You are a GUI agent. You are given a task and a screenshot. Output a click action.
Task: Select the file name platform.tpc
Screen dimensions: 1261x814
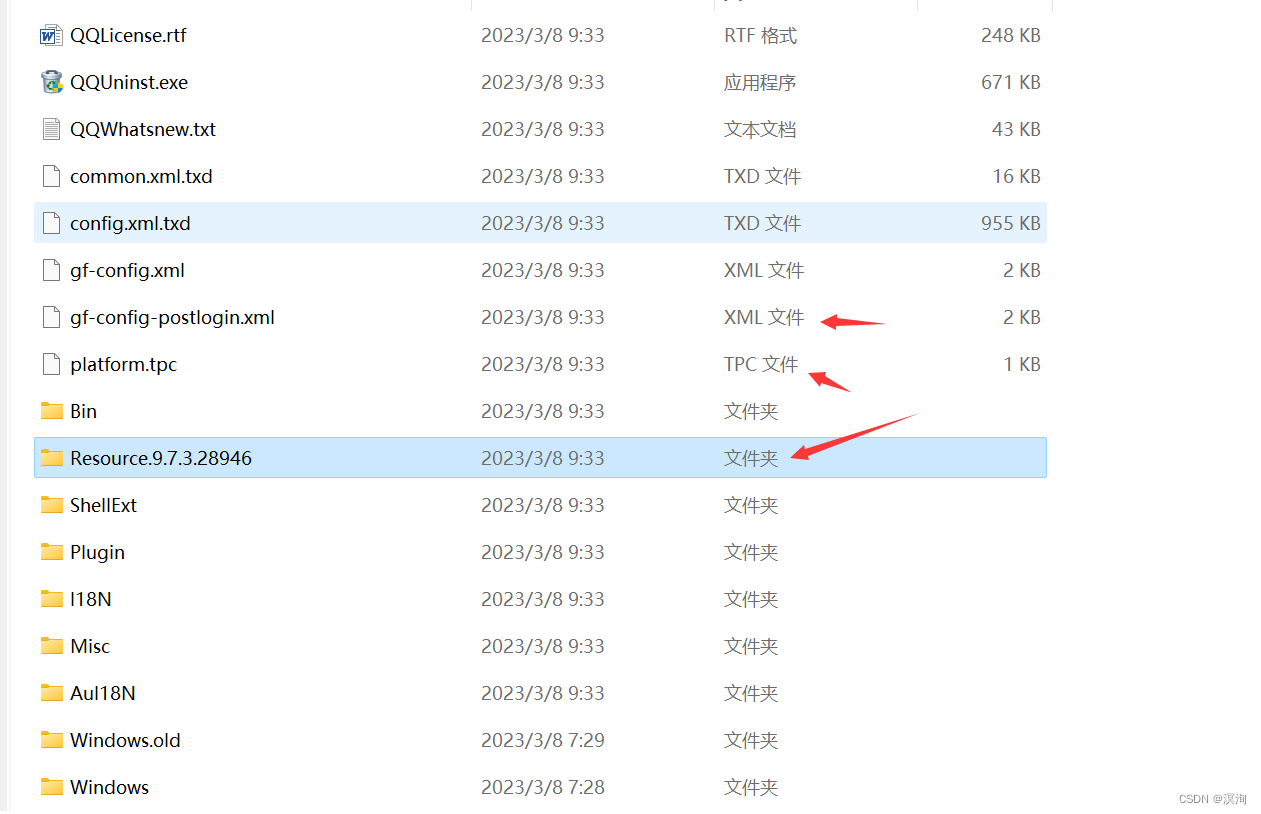click(x=123, y=365)
